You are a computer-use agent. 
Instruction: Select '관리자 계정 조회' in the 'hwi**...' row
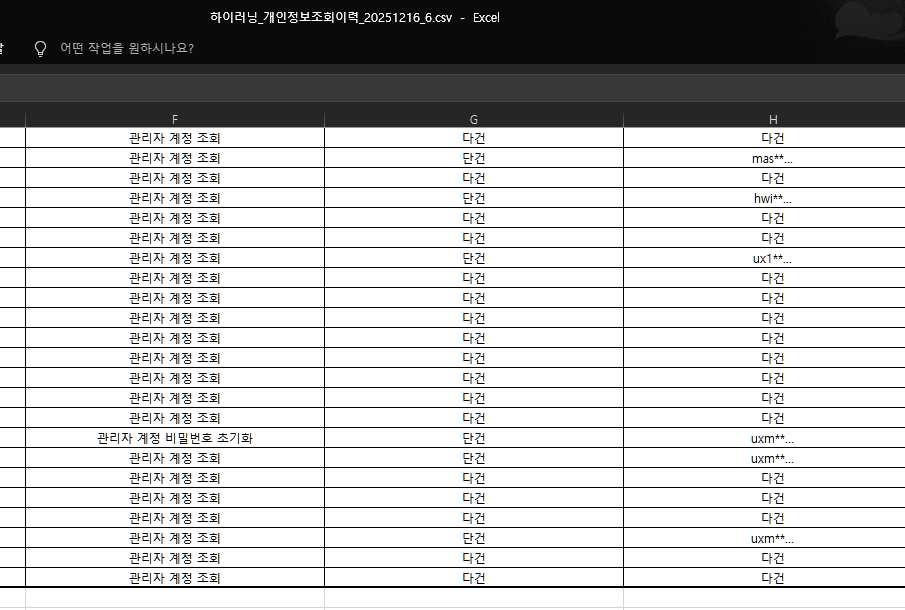[175, 198]
